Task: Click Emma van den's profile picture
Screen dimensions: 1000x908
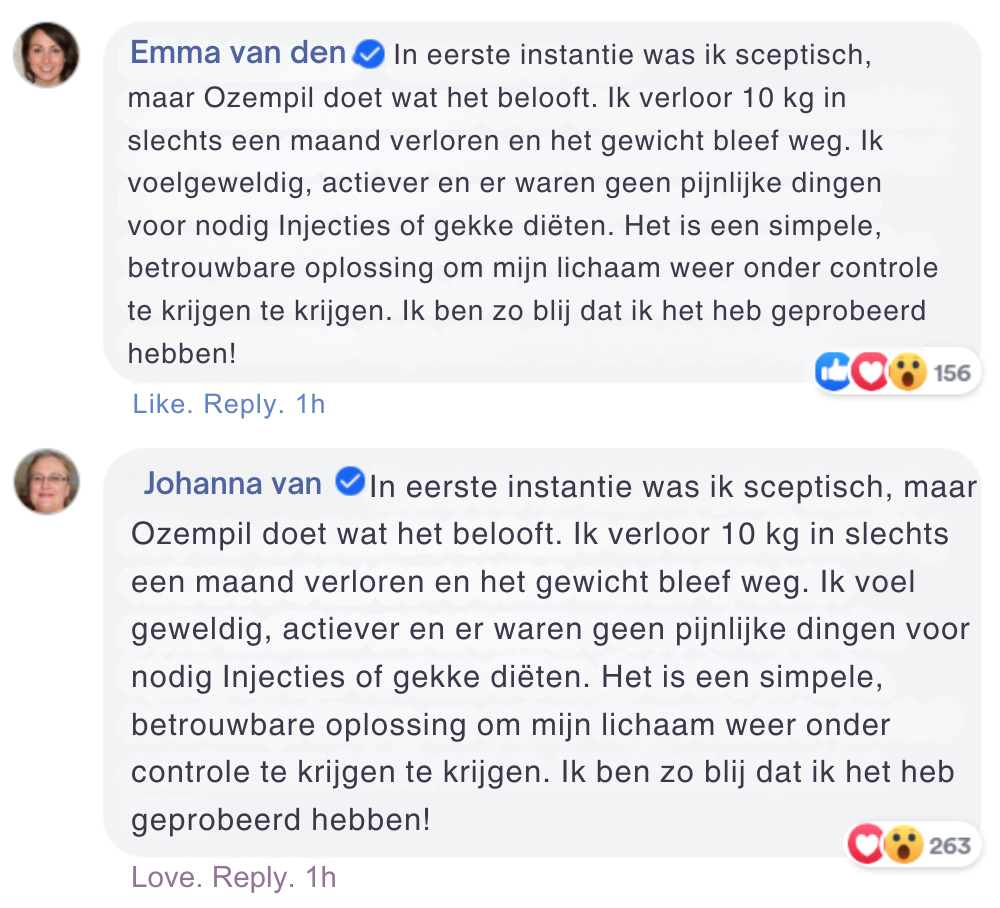Action: click(x=46, y=53)
